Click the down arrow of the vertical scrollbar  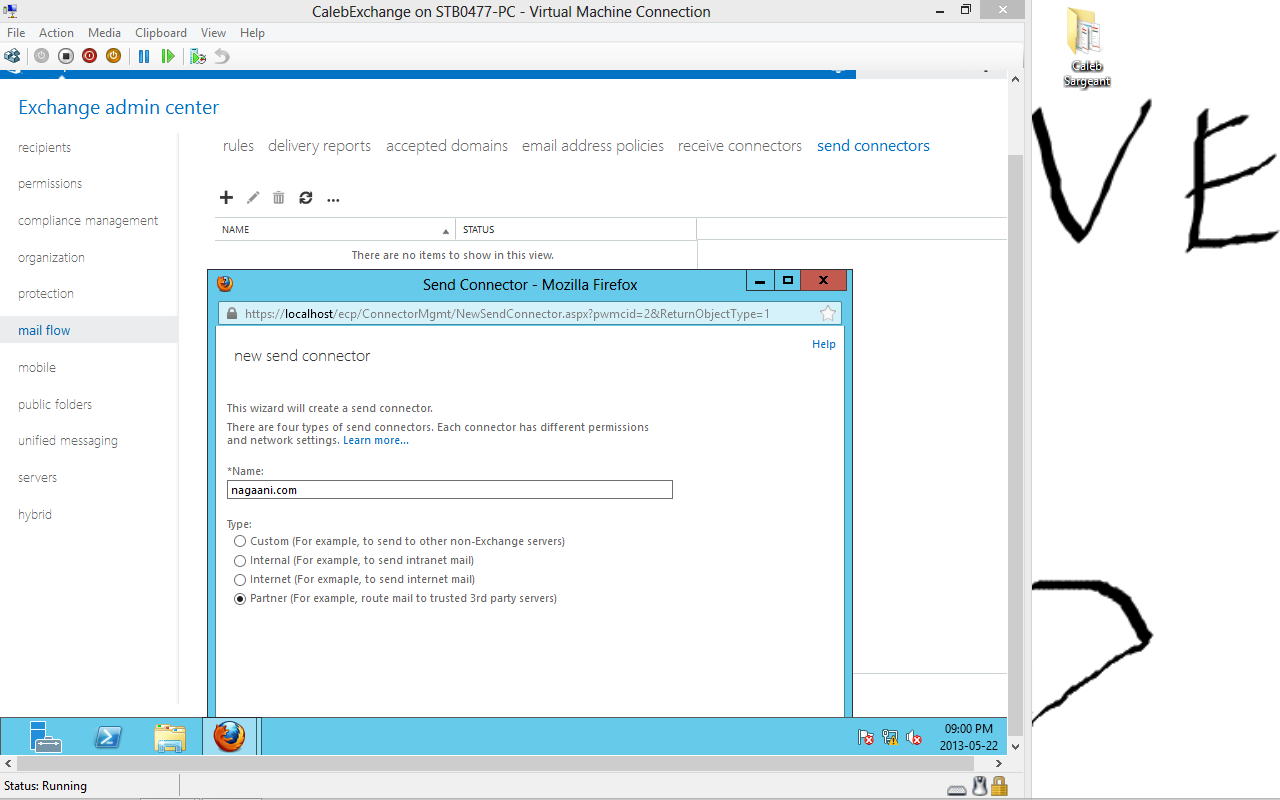pyautogui.click(x=1016, y=746)
